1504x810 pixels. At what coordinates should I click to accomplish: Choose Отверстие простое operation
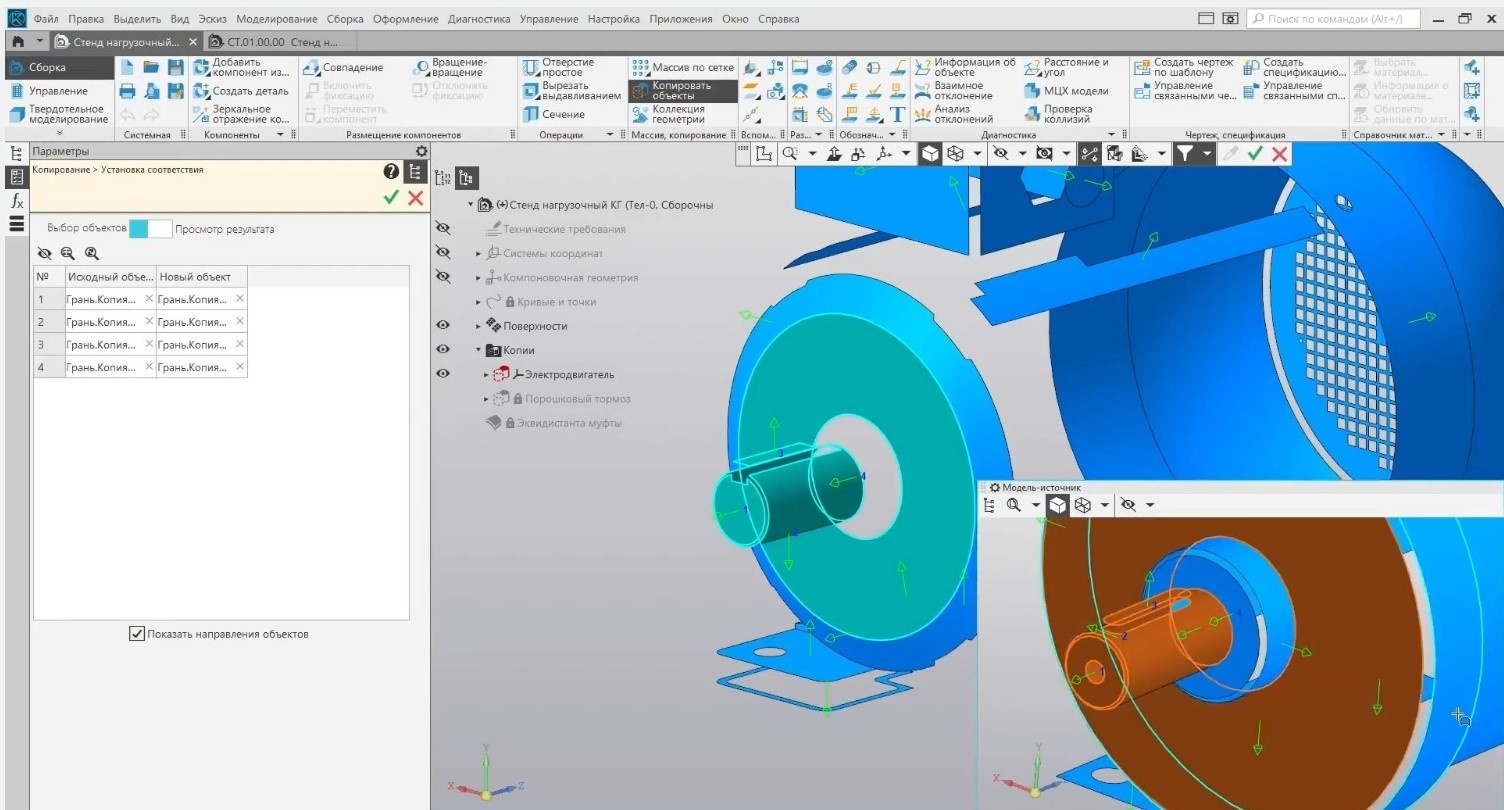558,67
